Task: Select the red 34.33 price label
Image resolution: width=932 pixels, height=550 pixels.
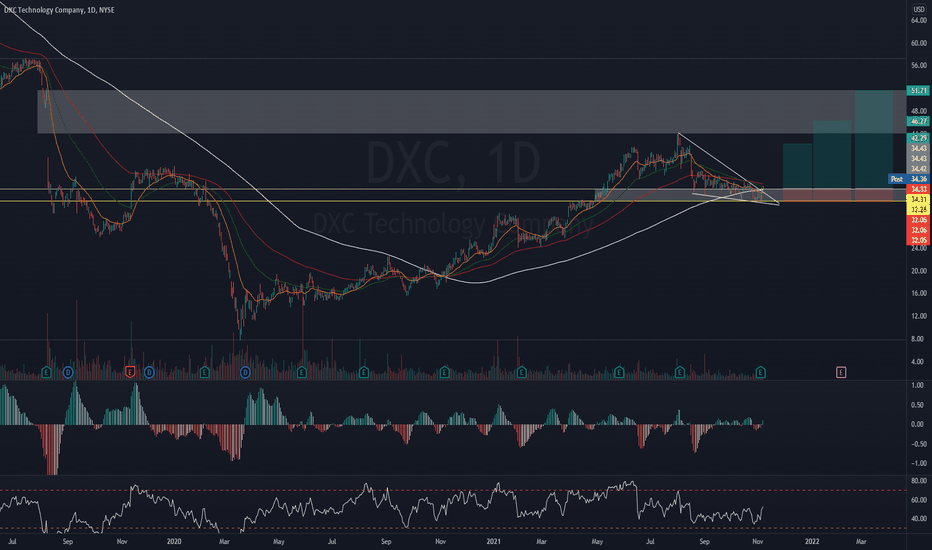Action: pyautogui.click(x=918, y=189)
